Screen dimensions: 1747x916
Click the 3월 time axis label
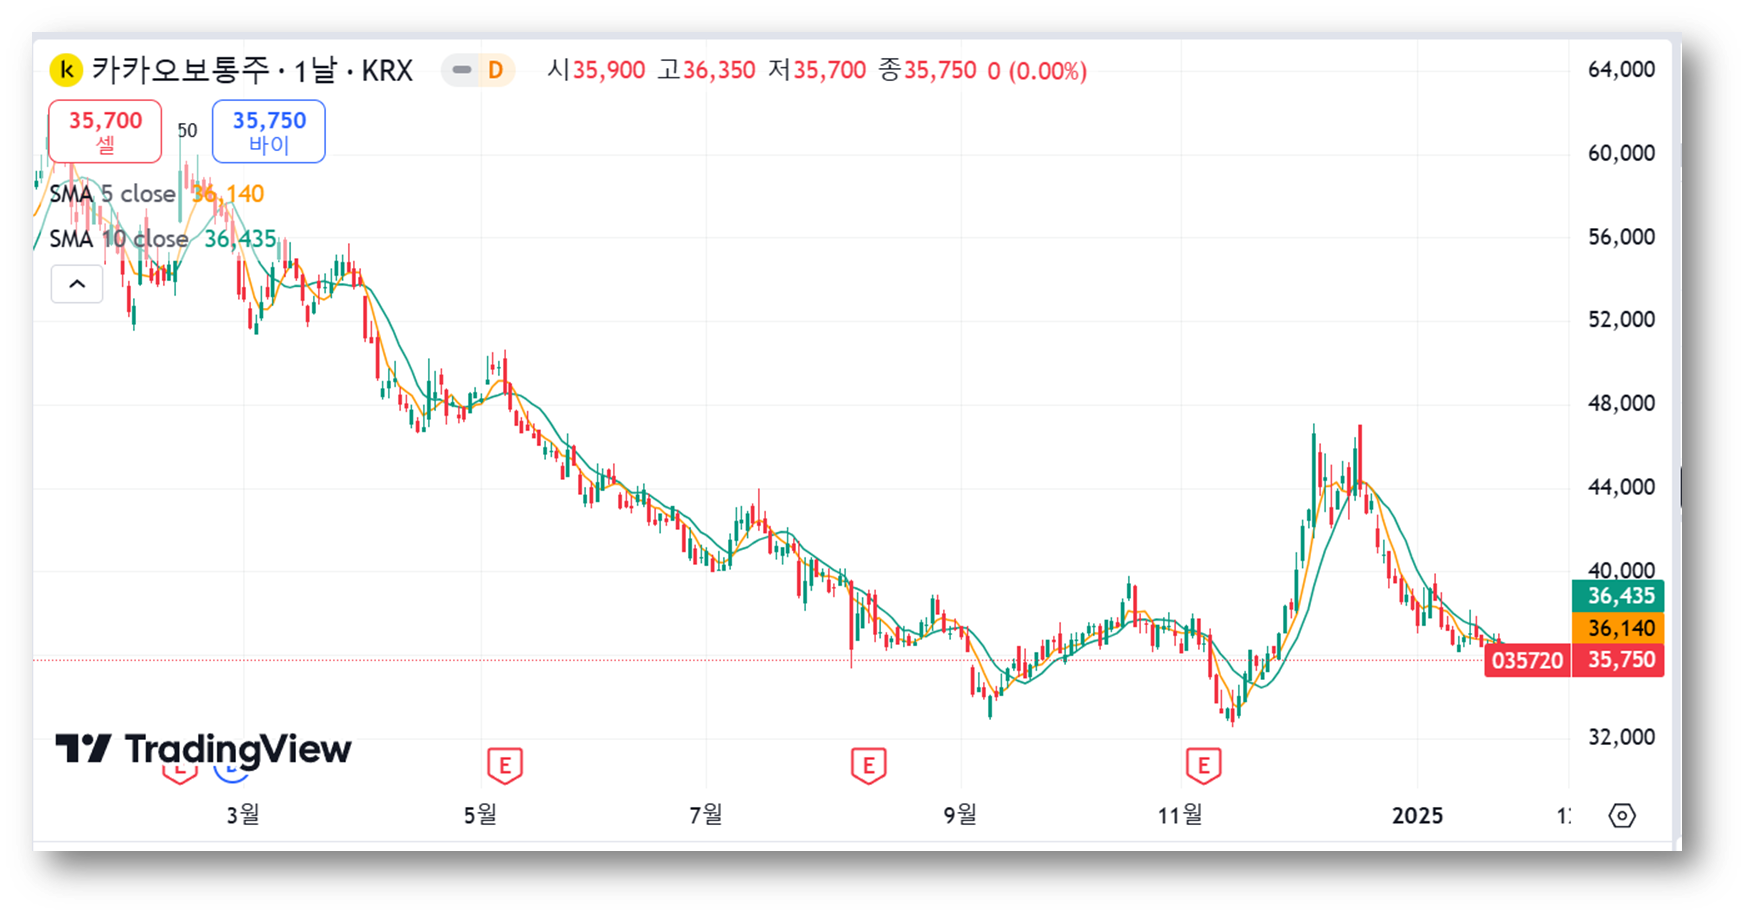pos(243,815)
